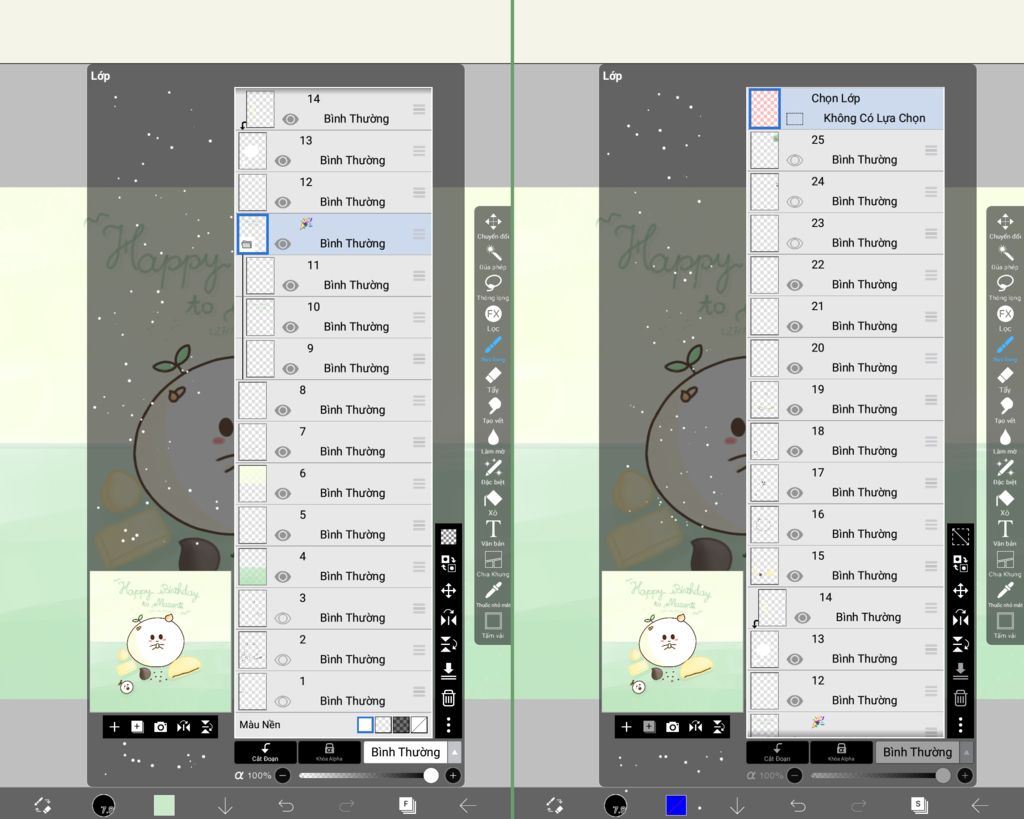This screenshot has height=819, width=1024.
Task: Click the trash delete layer icon in left panel
Action: pos(449,698)
